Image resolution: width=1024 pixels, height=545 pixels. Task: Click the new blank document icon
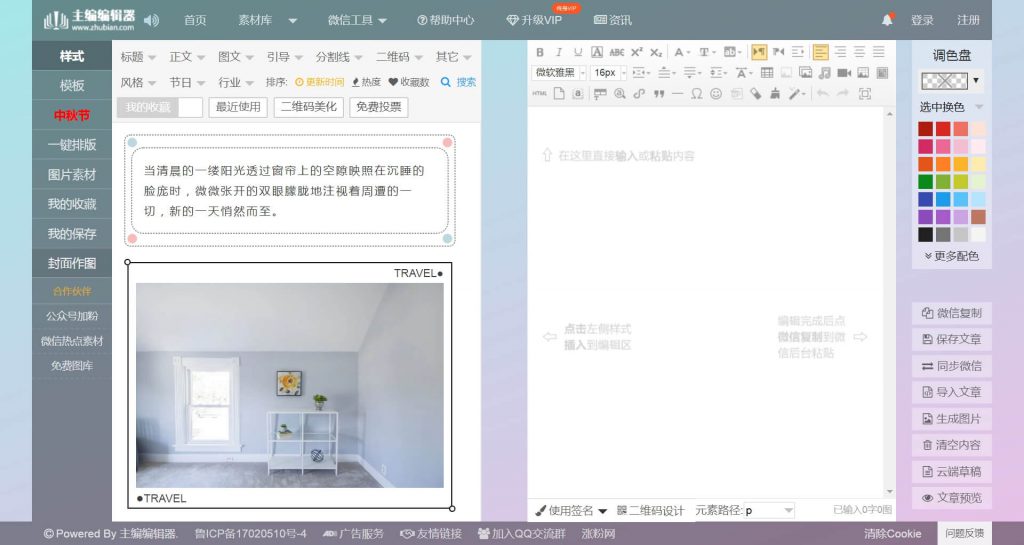[x=559, y=93]
